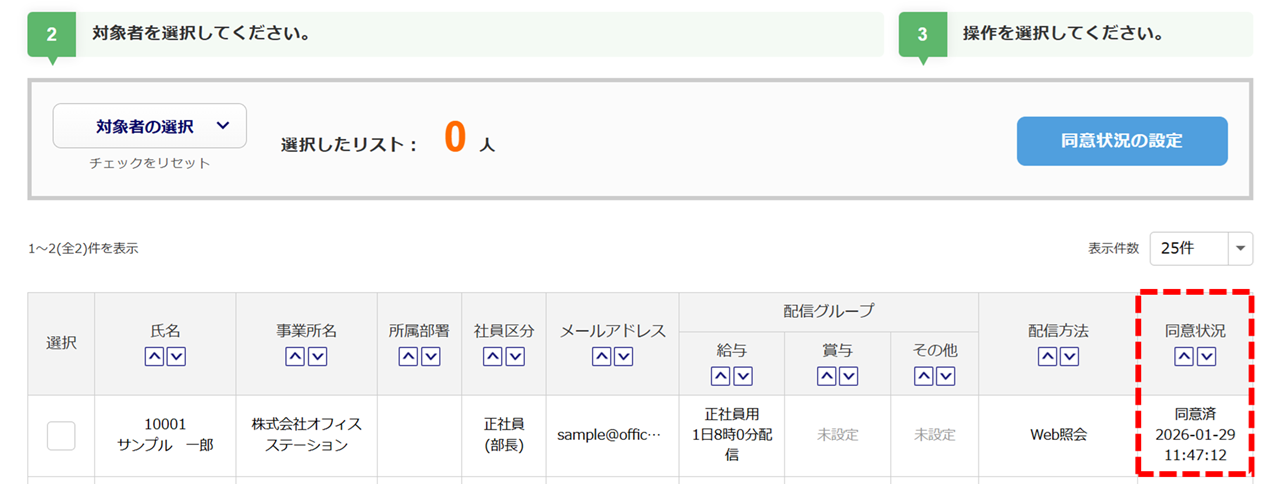Sort 氏名 column descending

176,357
